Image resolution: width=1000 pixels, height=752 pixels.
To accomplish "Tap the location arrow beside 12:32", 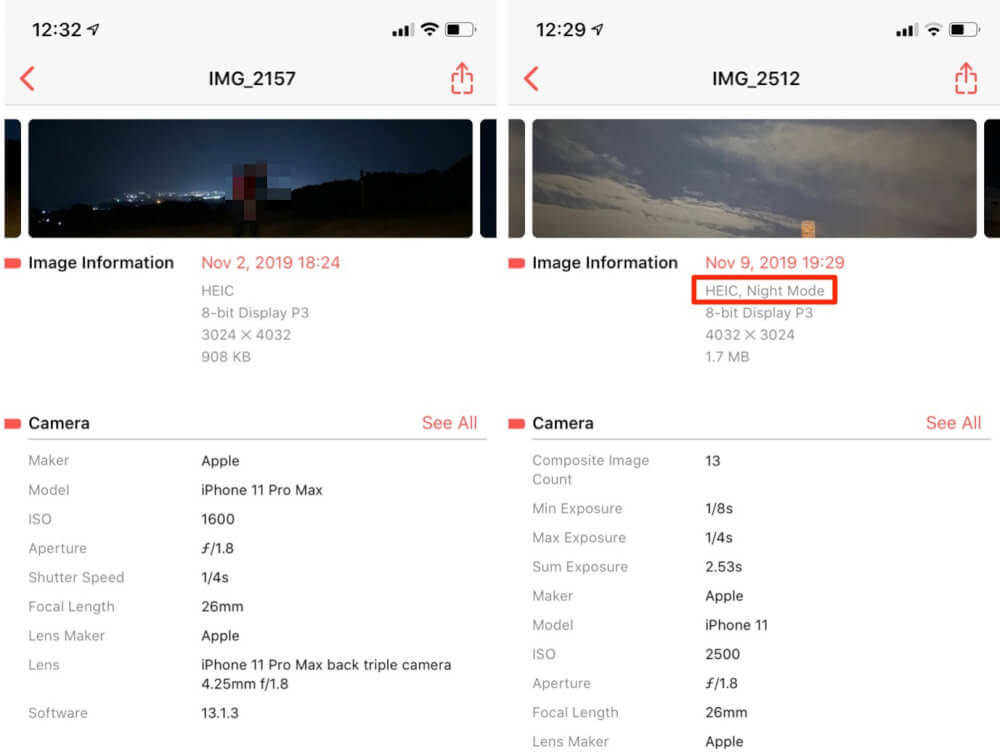I will [x=94, y=29].
